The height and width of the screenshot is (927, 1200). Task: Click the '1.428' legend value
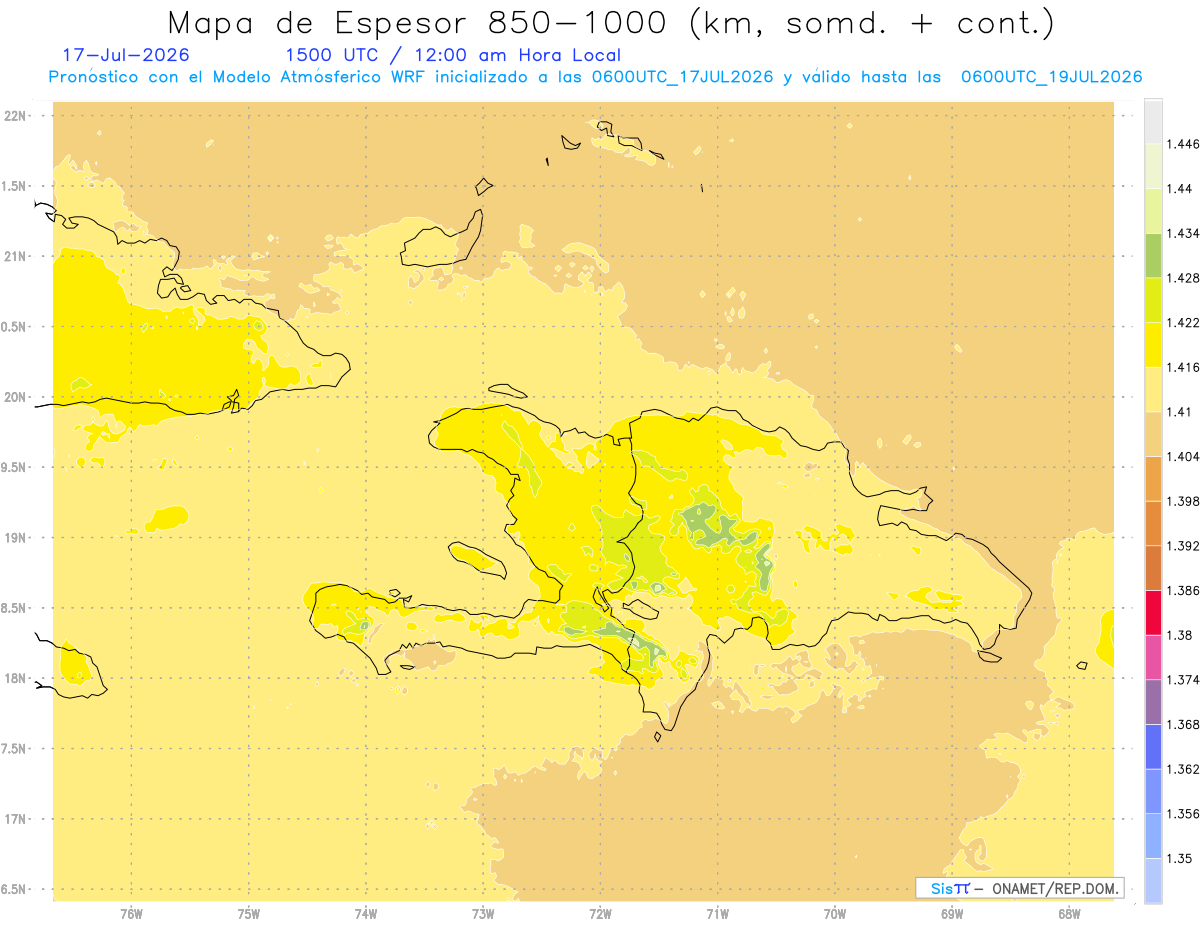[x=1185, y=278]
